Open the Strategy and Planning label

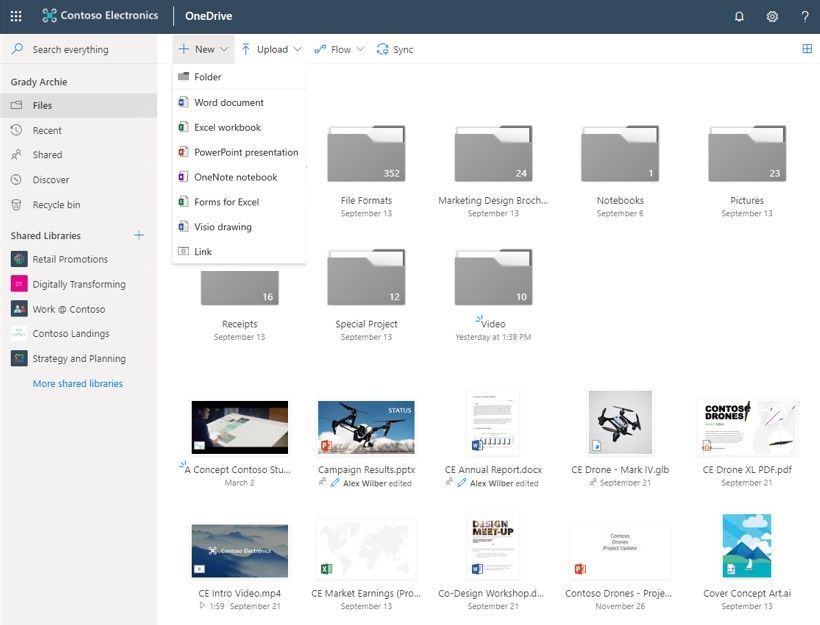coord(79,358)
